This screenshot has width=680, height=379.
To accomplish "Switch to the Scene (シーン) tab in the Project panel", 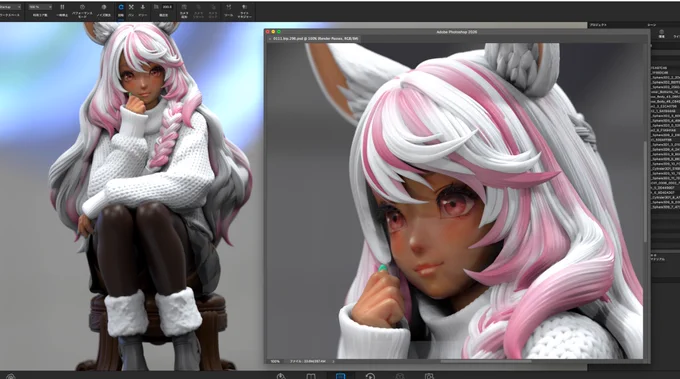I will point(652,25).
